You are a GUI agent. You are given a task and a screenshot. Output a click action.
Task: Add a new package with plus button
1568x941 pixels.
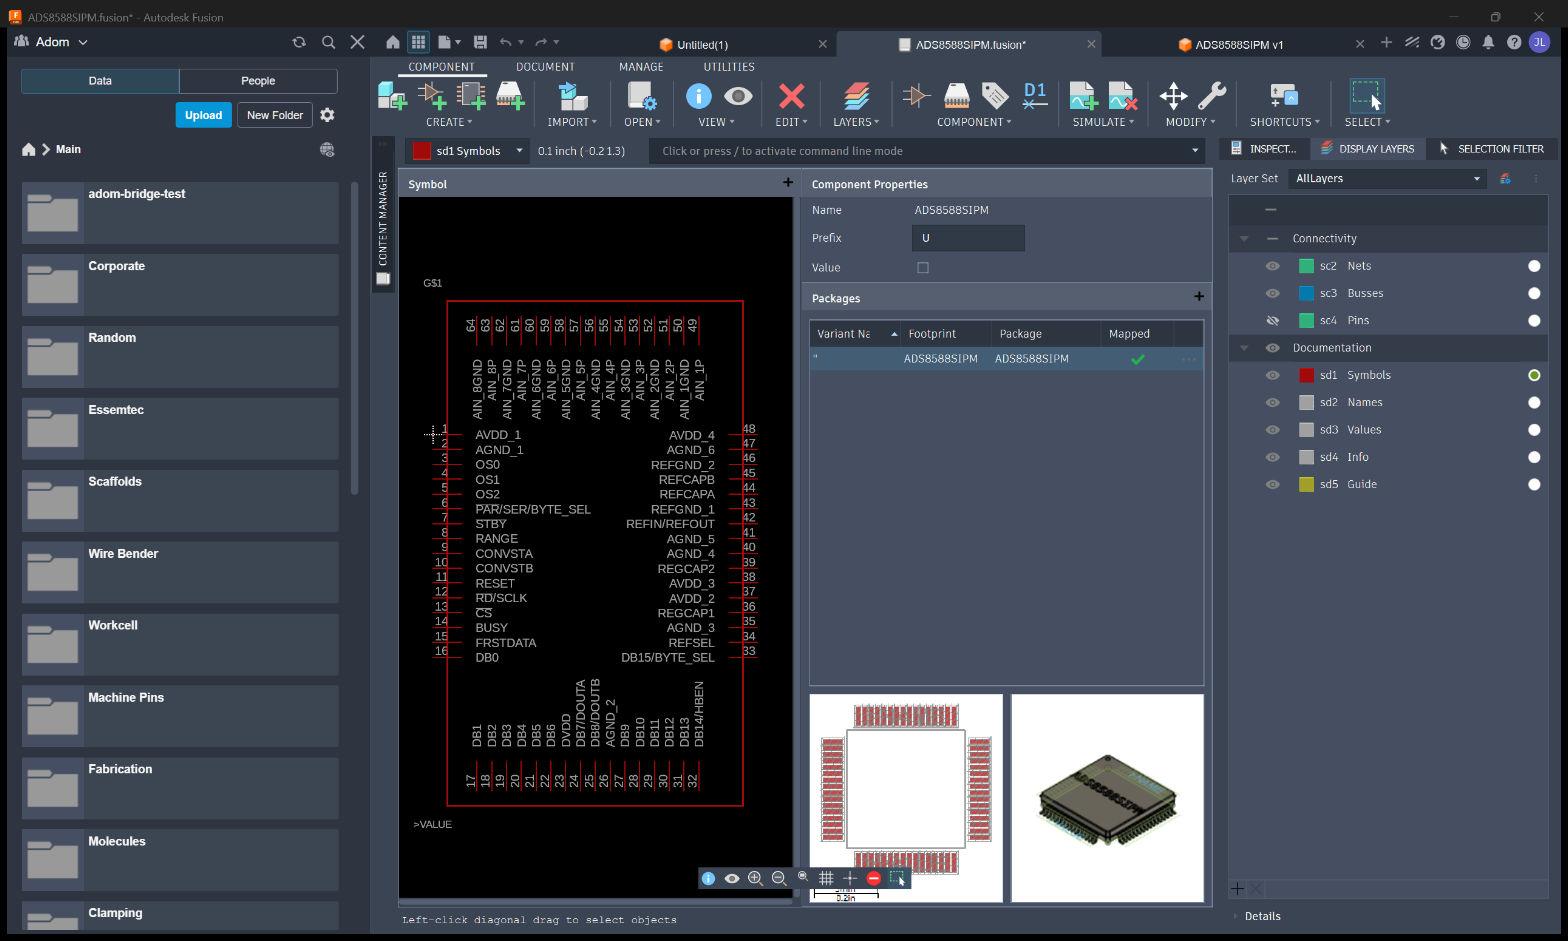coord(1199,297)
